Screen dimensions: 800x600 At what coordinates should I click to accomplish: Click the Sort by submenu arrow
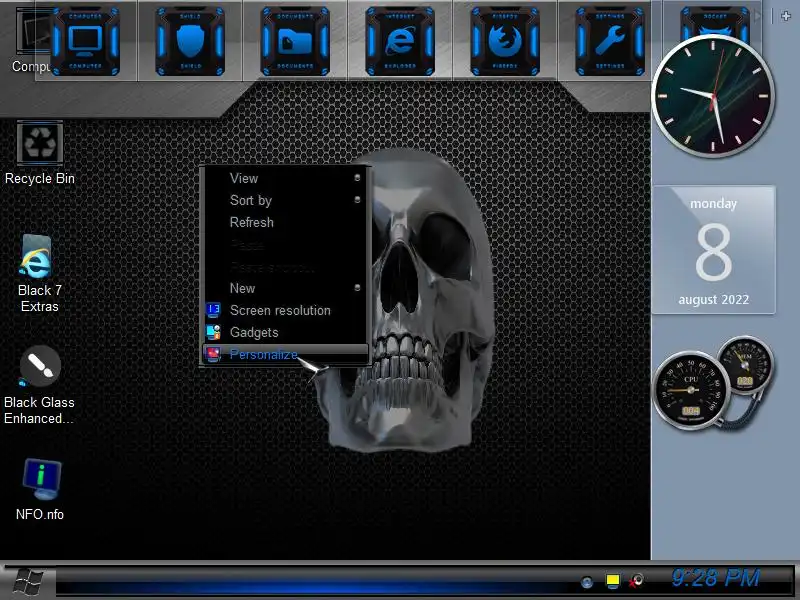[x=357, y=200]
